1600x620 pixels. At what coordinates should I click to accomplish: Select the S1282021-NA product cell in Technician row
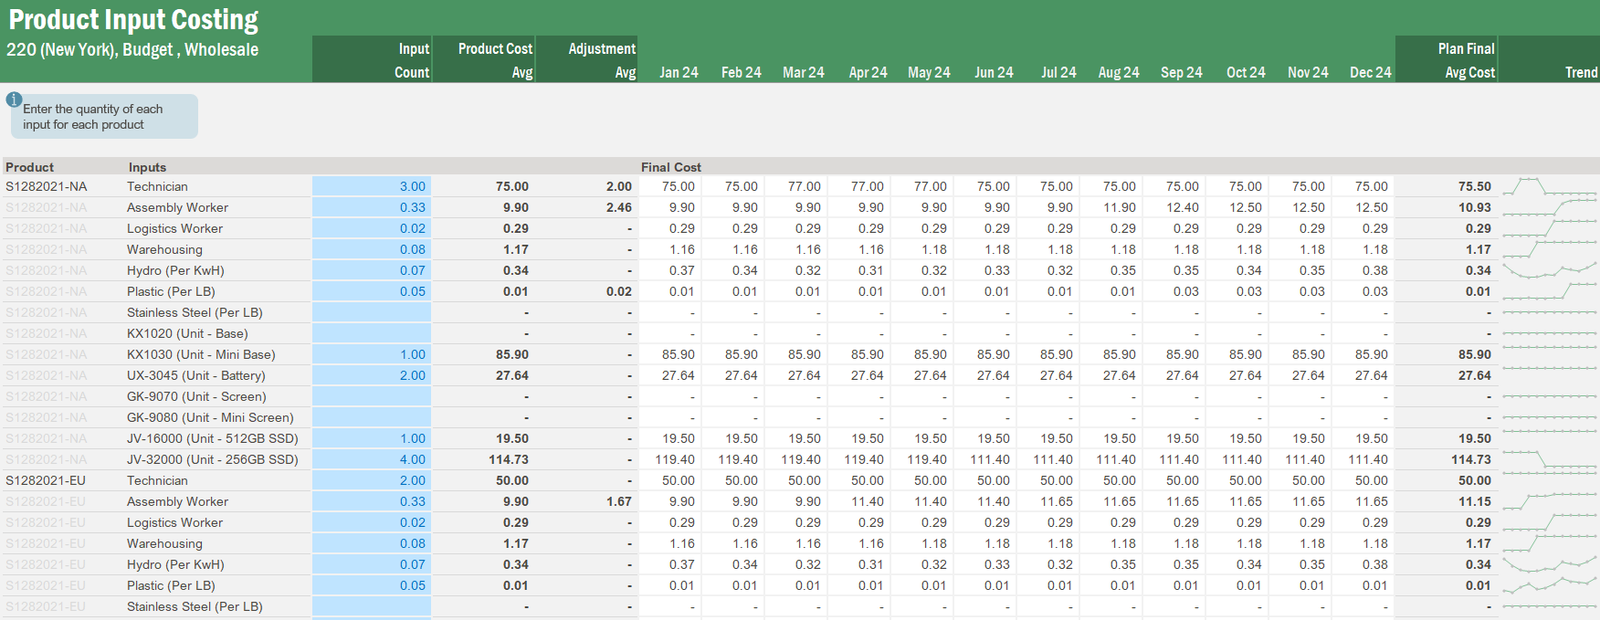pyautogui.click(x=46, y=187)
